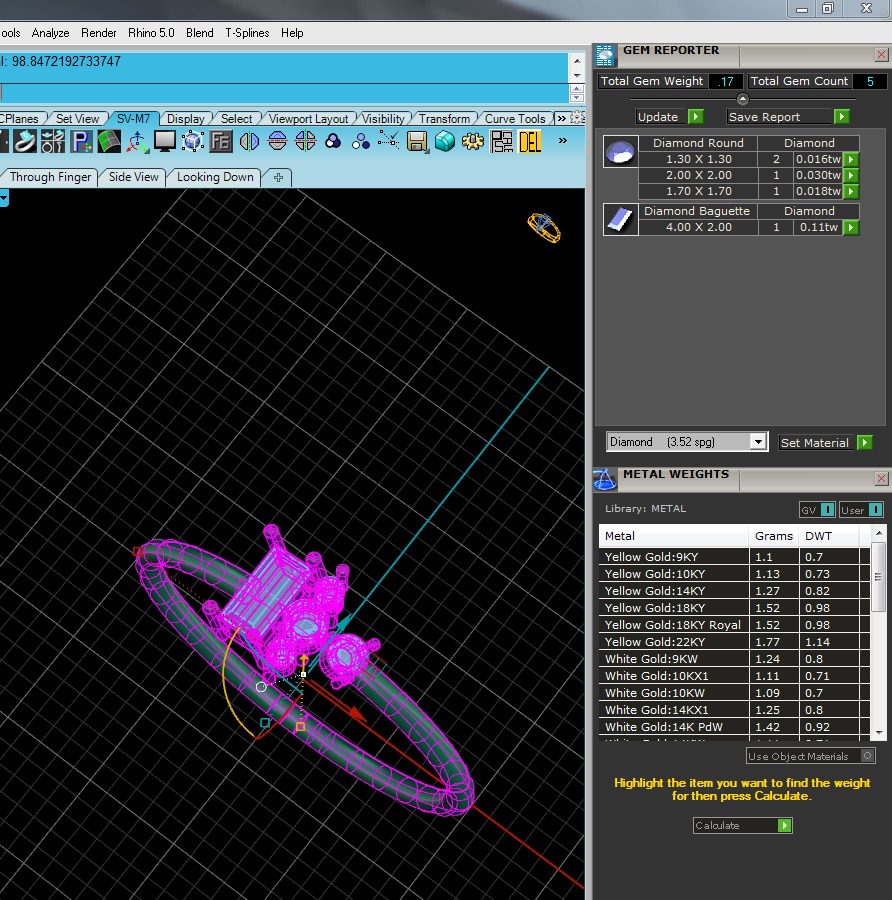Click the blue P parametric icon
Screen dimensions: 892x900
point(81,141)
